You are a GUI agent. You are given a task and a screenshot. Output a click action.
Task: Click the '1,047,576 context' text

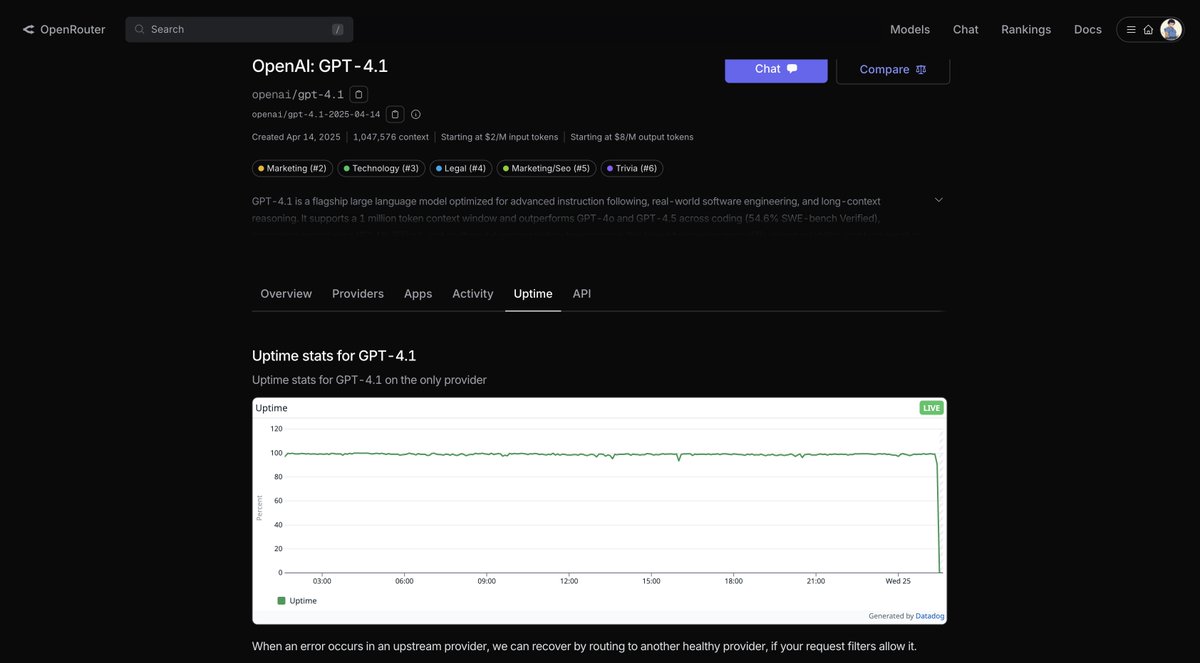click(391, 137)
